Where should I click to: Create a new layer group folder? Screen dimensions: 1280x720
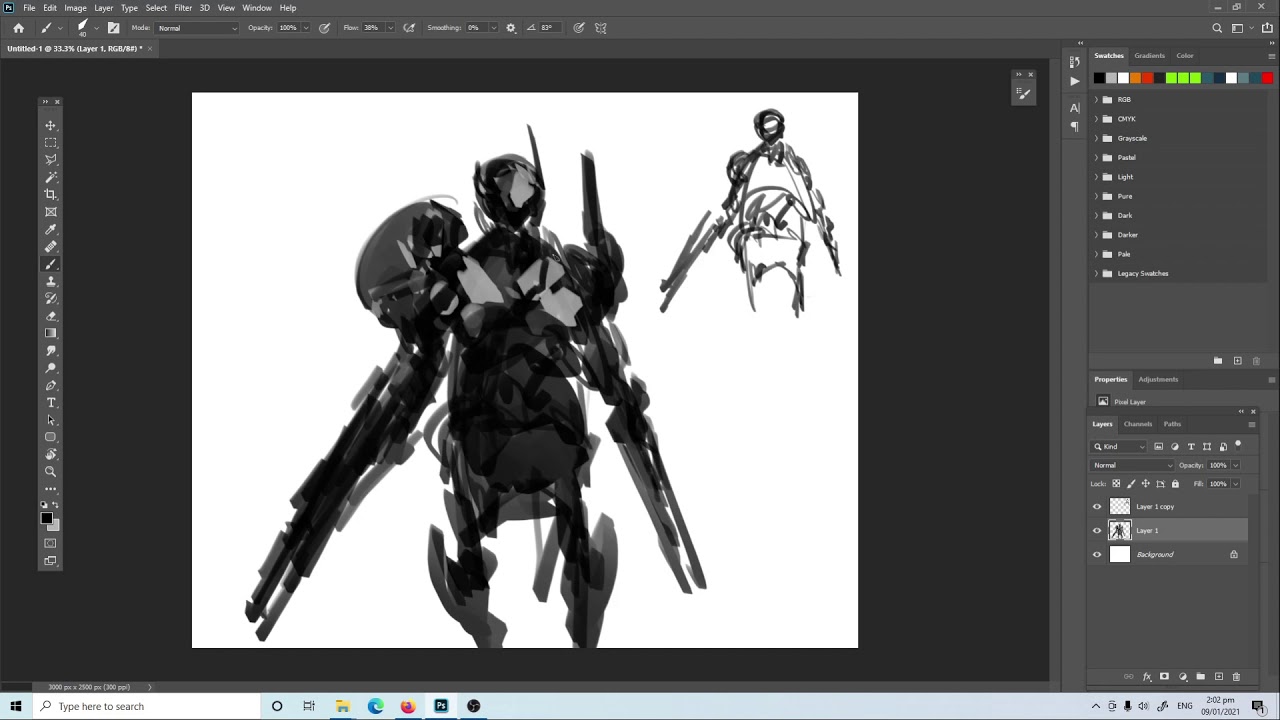point(1201,677)
